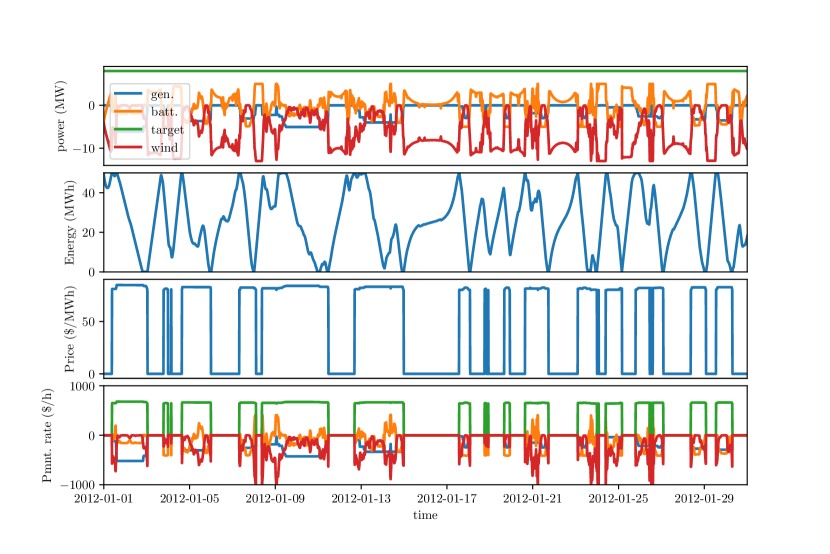The height and width of the screenshot is (554, 830).
Task: Click the 'target' legend label
Action: click(167, 130)
